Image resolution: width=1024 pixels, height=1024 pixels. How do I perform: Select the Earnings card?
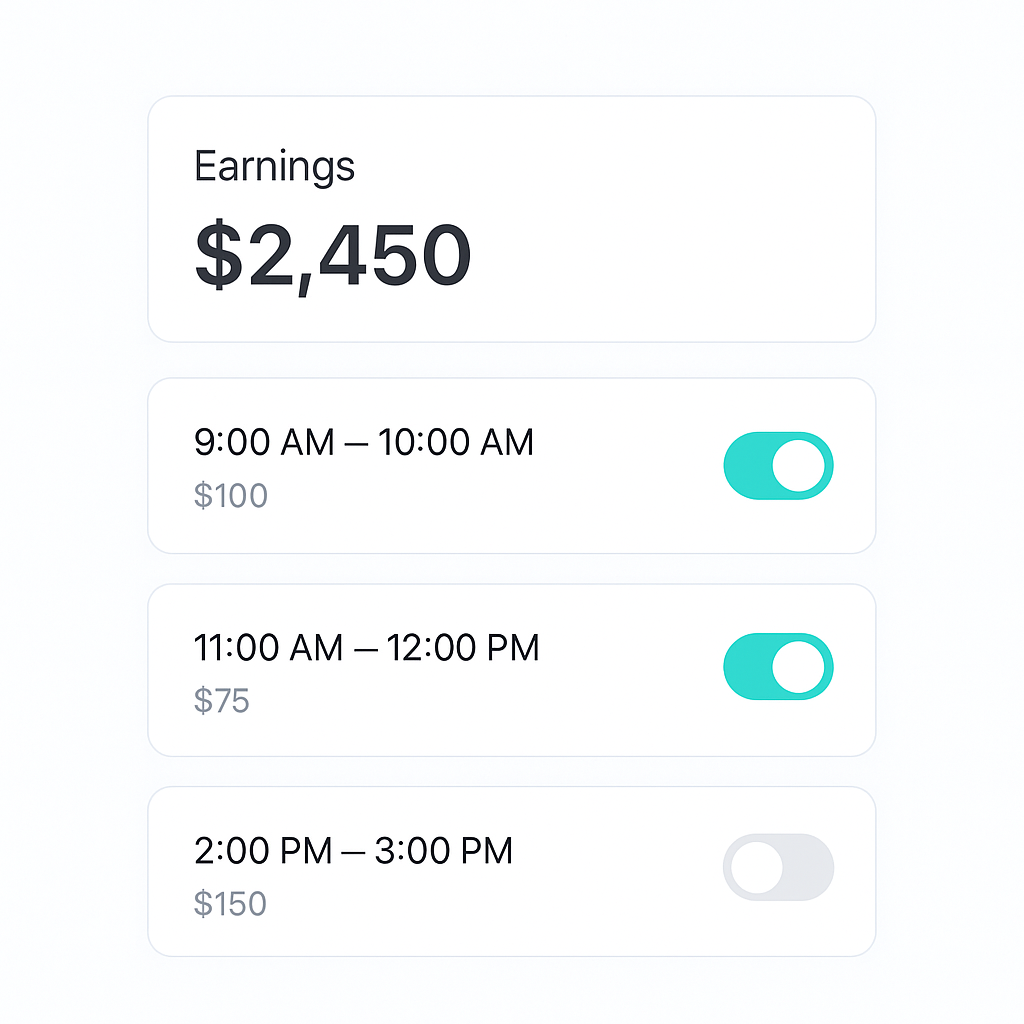tap(512, 218)
